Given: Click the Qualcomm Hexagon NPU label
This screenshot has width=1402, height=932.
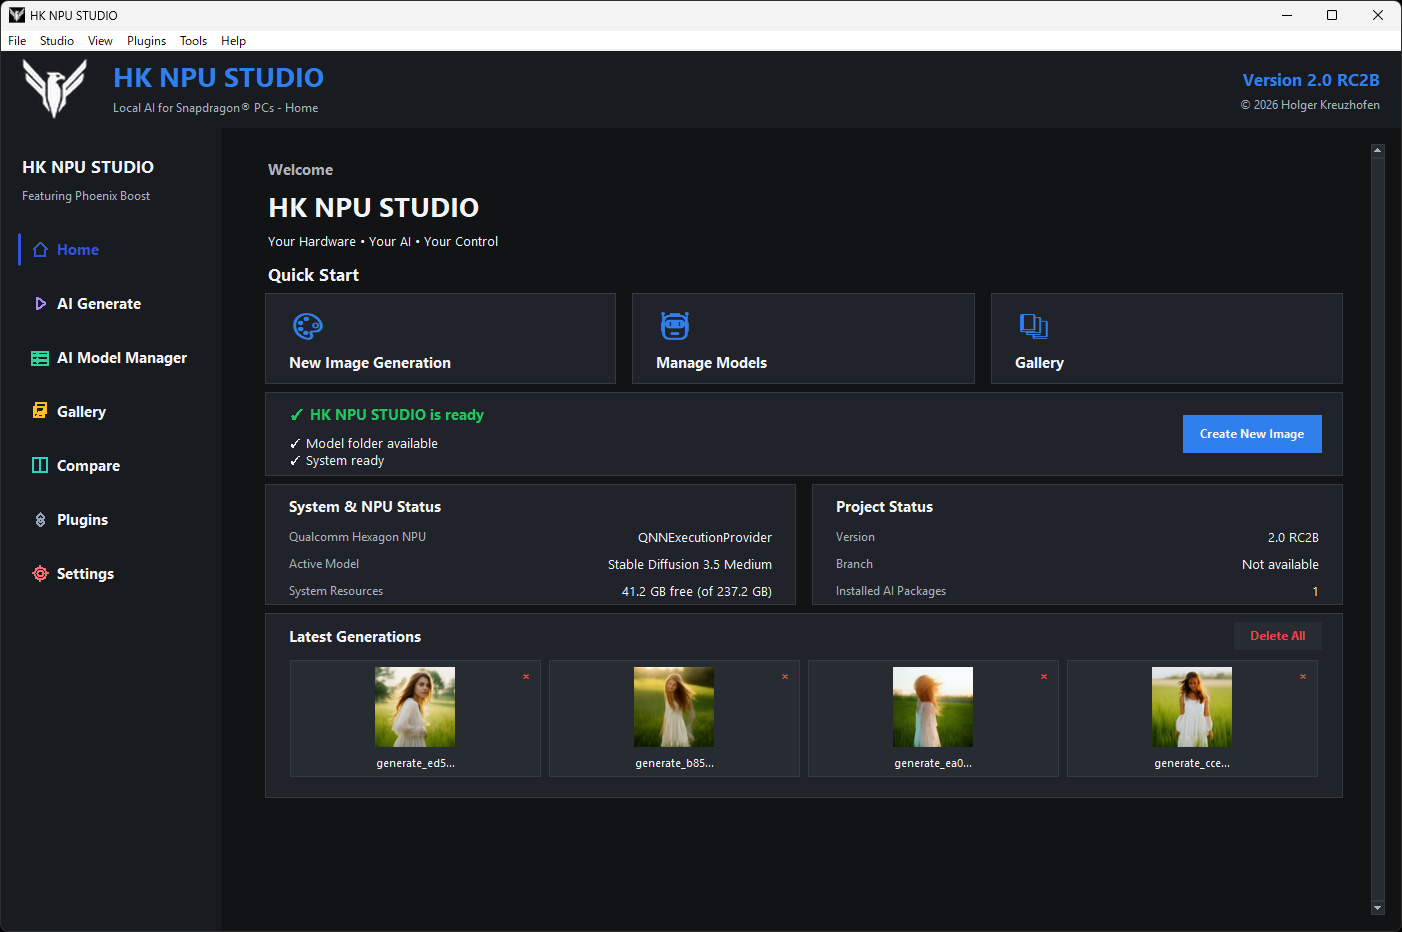Looking at the screenshot, I should (x=357, y=538).
